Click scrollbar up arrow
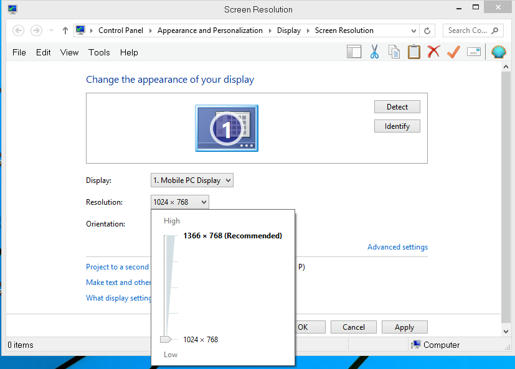 (506, 67)
